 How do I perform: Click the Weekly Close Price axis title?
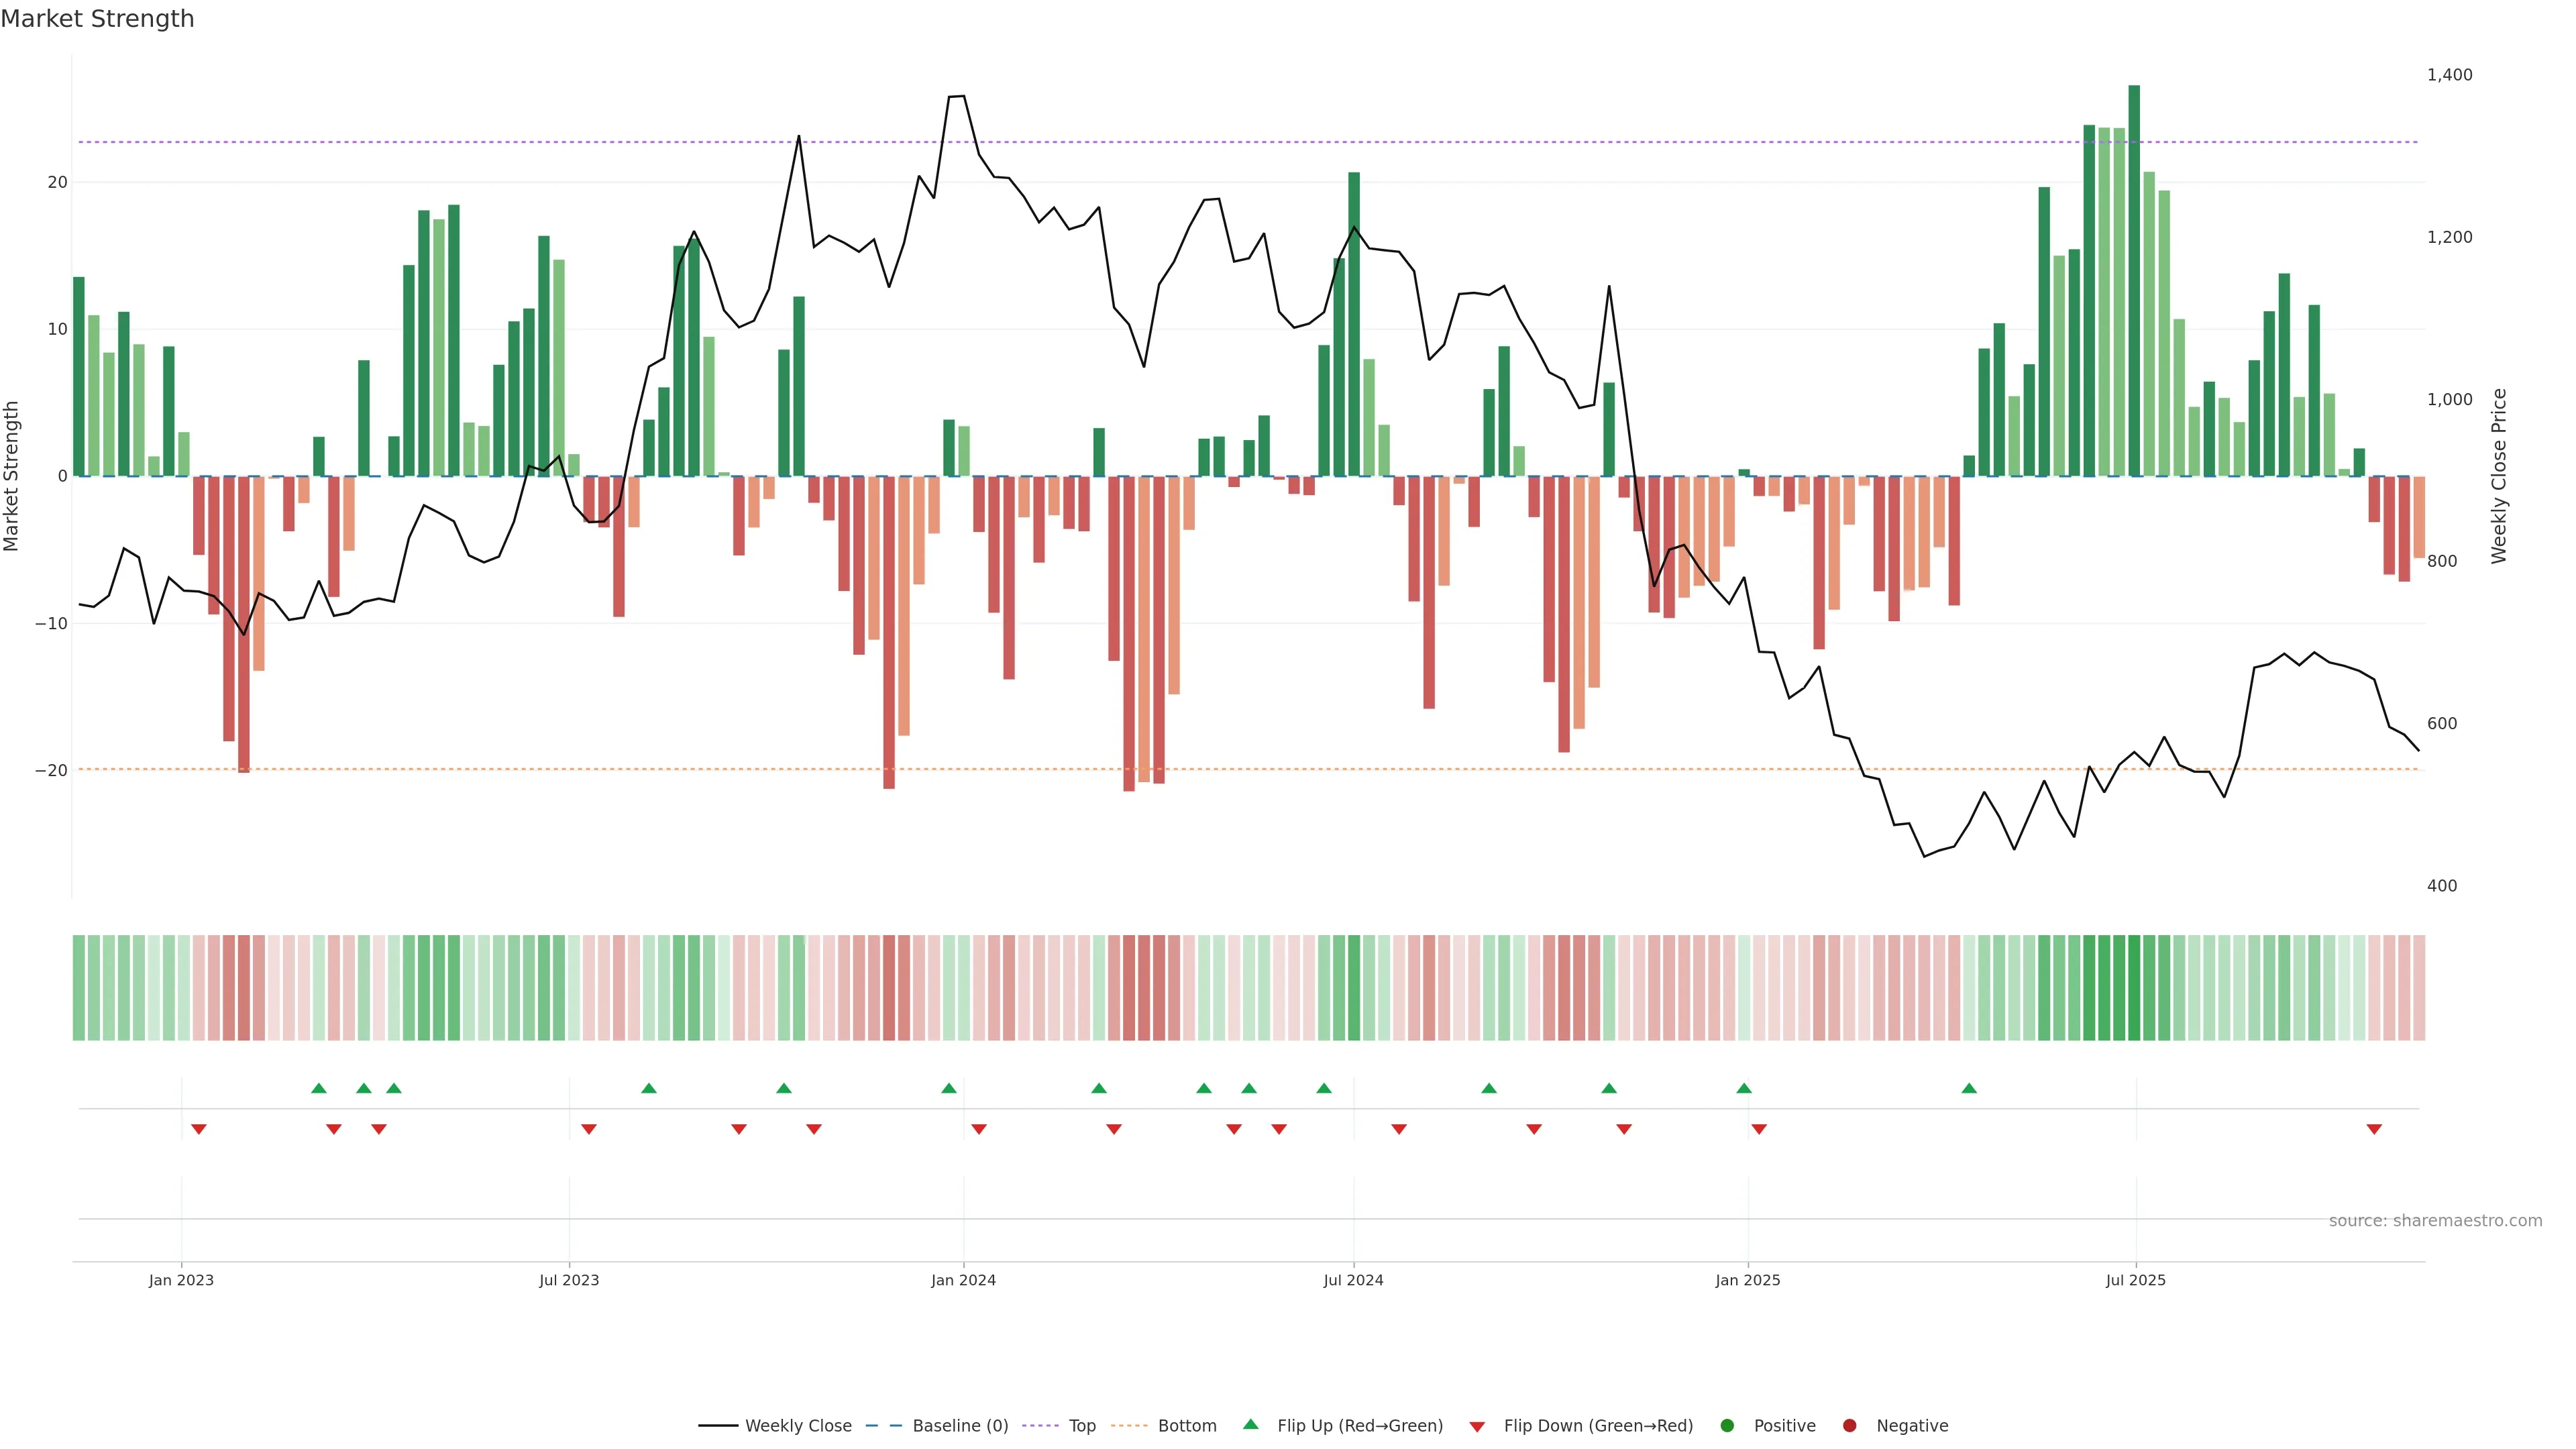click(2499, 476)
